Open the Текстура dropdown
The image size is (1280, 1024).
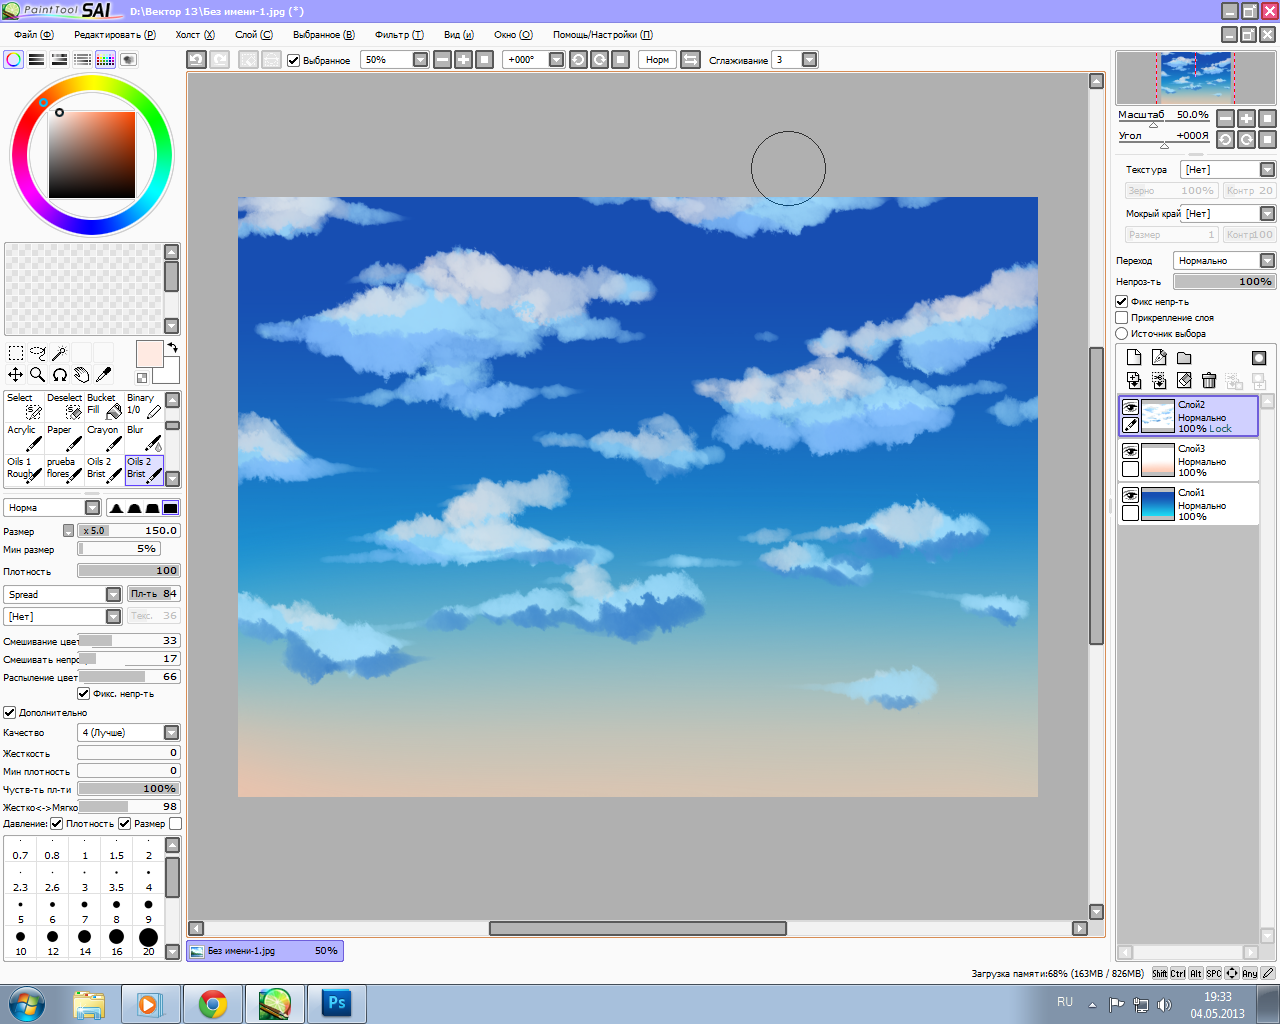point(1267,170)
